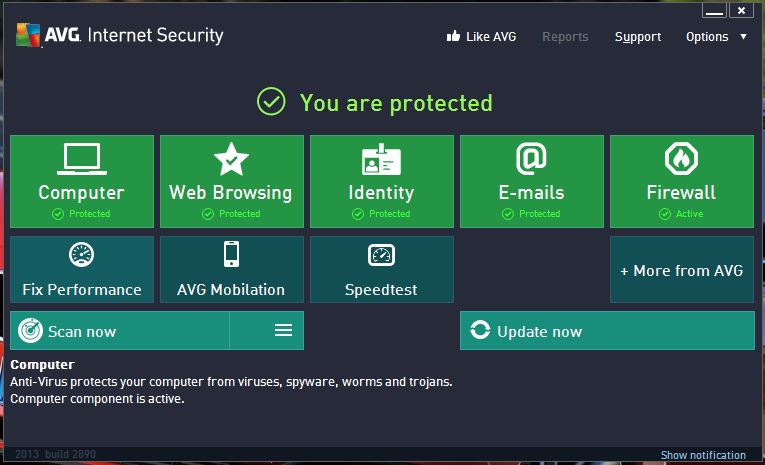Click the Firewall flame icon
Screen dimensions: 765x465
pyautogui.click(x=681, y=159)
